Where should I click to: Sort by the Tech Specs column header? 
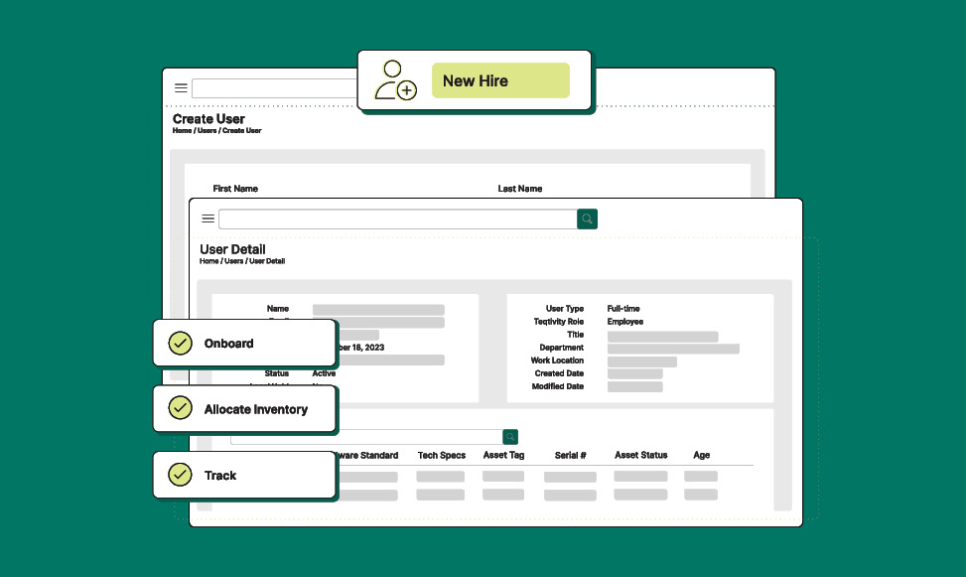point(441,455)
